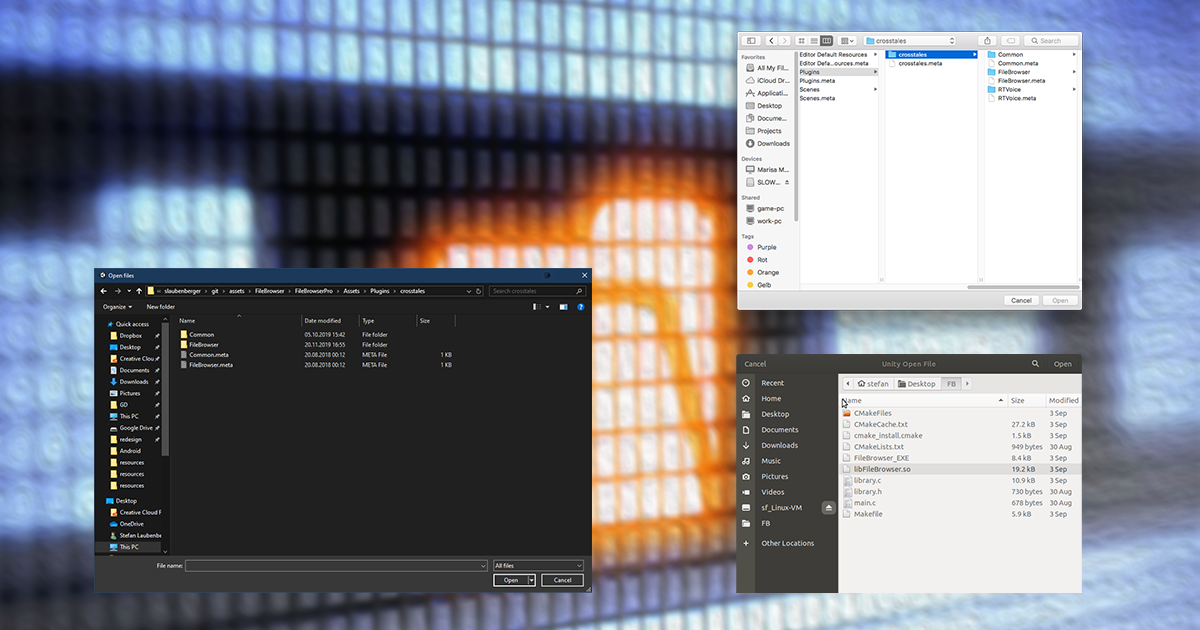Select Recent in the Linux dialog sidebar

[772, 383]
